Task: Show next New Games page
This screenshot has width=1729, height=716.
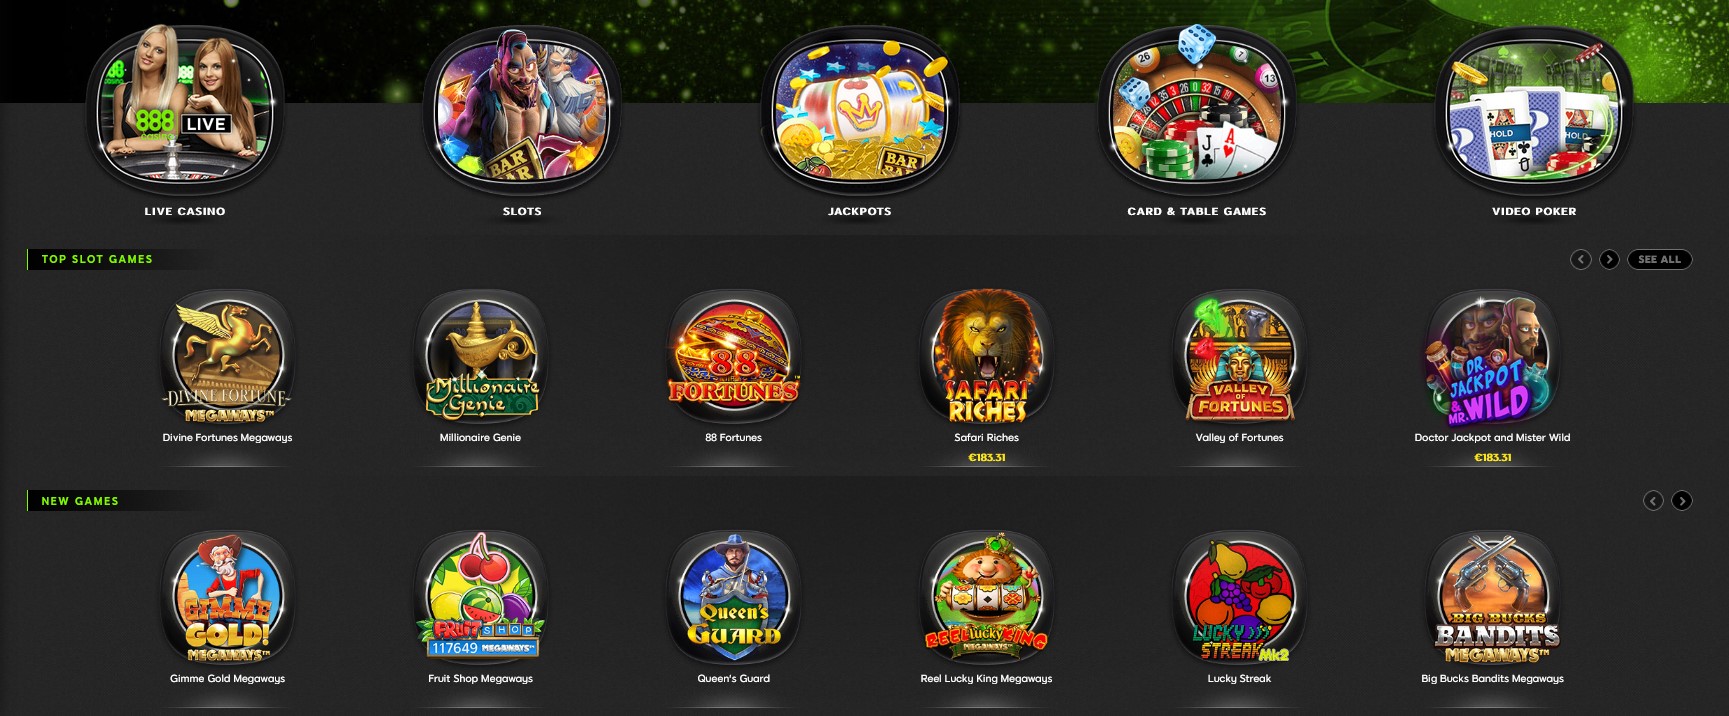Action: (1682, 501)
